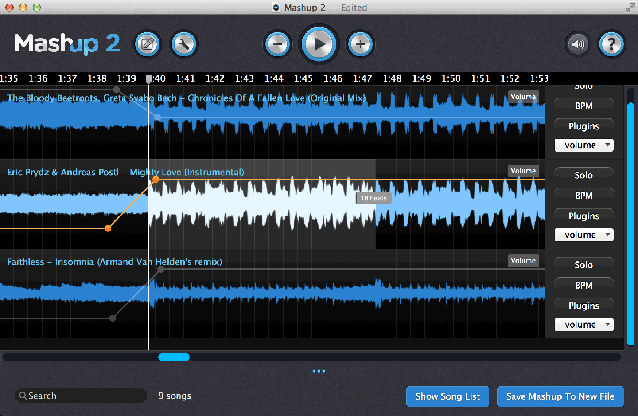This screenshot has height=416, width=638.
Task: Click the horizontal timeline scrollbar thumb
Action: [174, 357]
